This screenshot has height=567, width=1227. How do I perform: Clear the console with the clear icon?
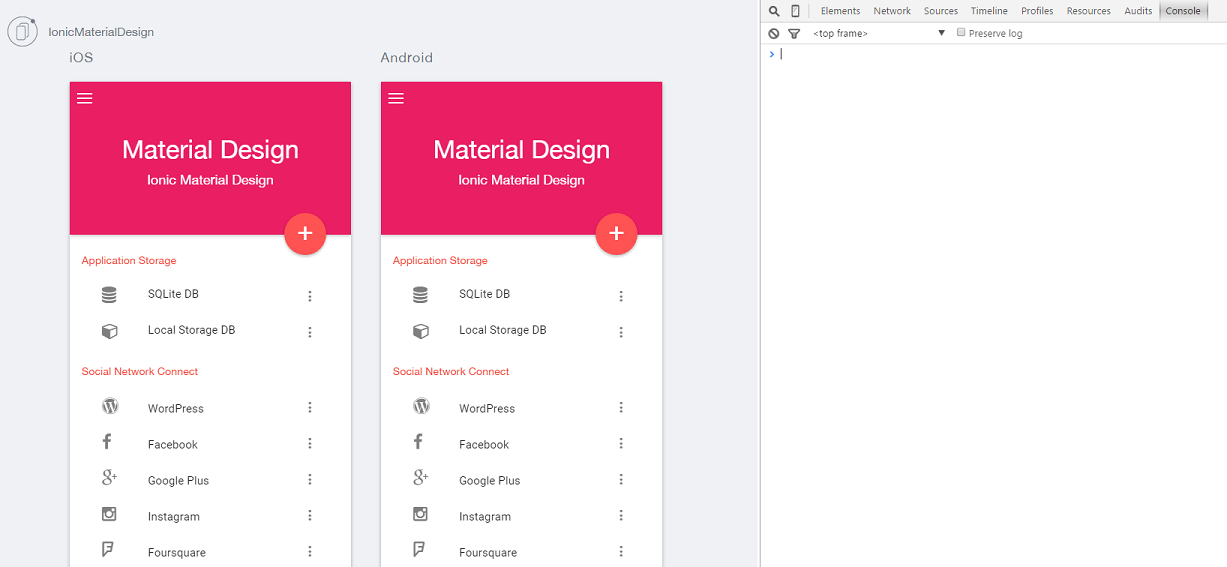point(773,33)
